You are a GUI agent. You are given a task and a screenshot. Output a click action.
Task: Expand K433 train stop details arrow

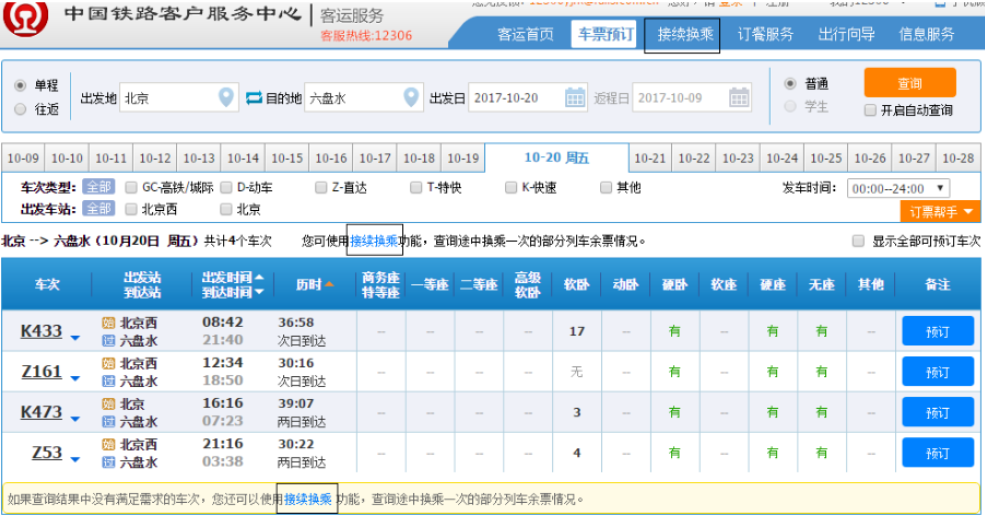pos(75,338)
